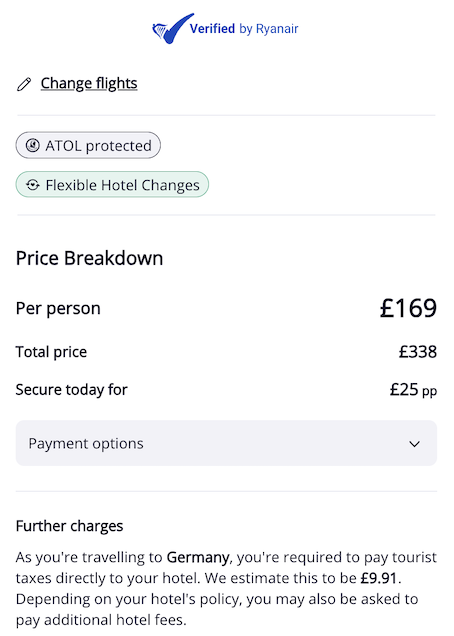Click the £338 total price amount
Screen dimensions: 454x636
tap(418, 352)
